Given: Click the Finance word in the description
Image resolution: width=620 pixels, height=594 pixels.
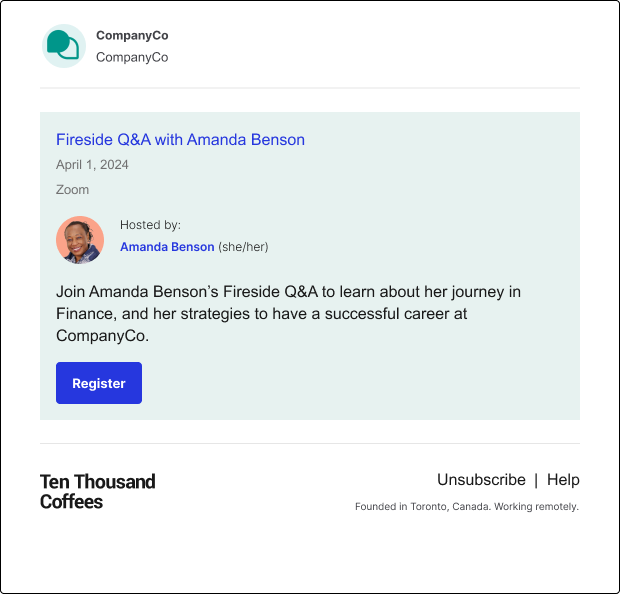Looking at the screenshot, I should pos(86,314).
